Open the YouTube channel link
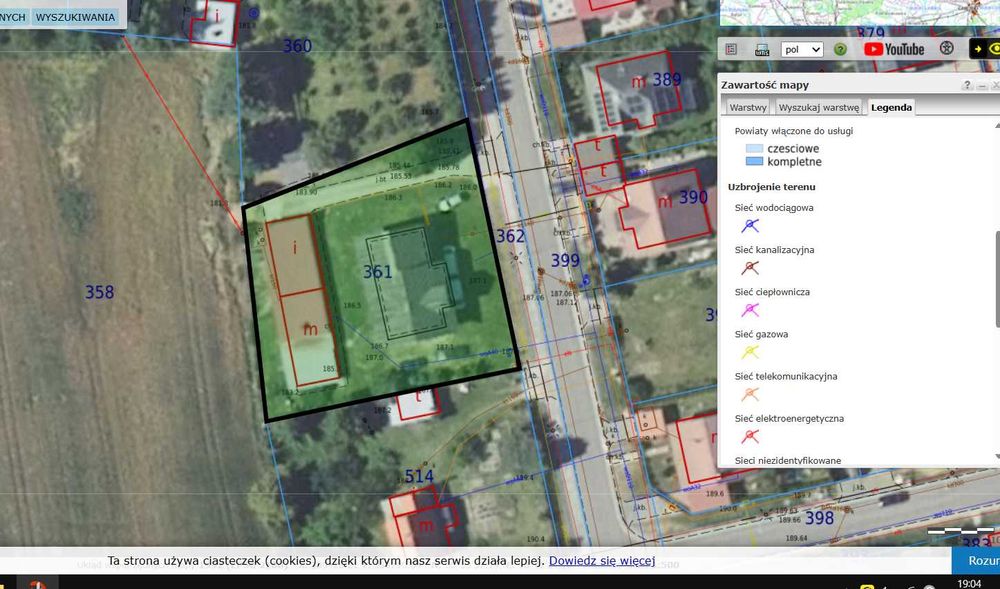The width and height of the screenshot is (1000, 589). [894, 49]
